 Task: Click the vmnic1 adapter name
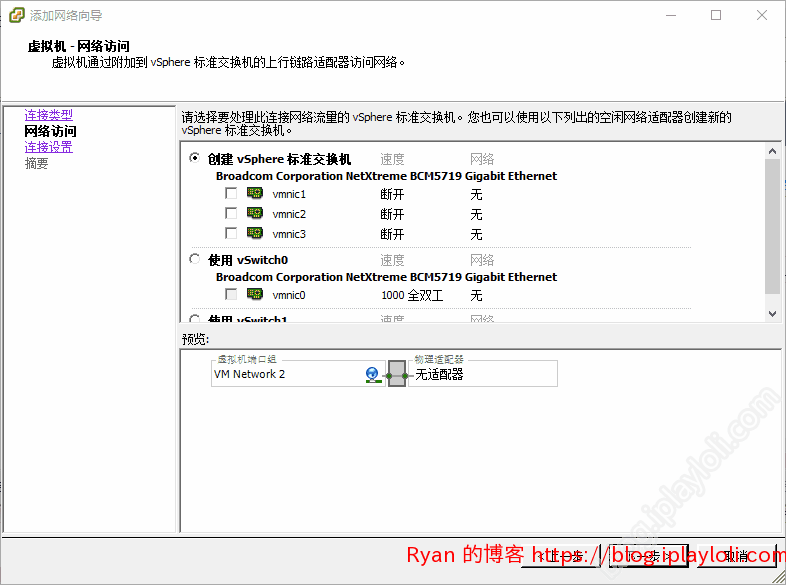pyautogui.click(x=289, y=194)
